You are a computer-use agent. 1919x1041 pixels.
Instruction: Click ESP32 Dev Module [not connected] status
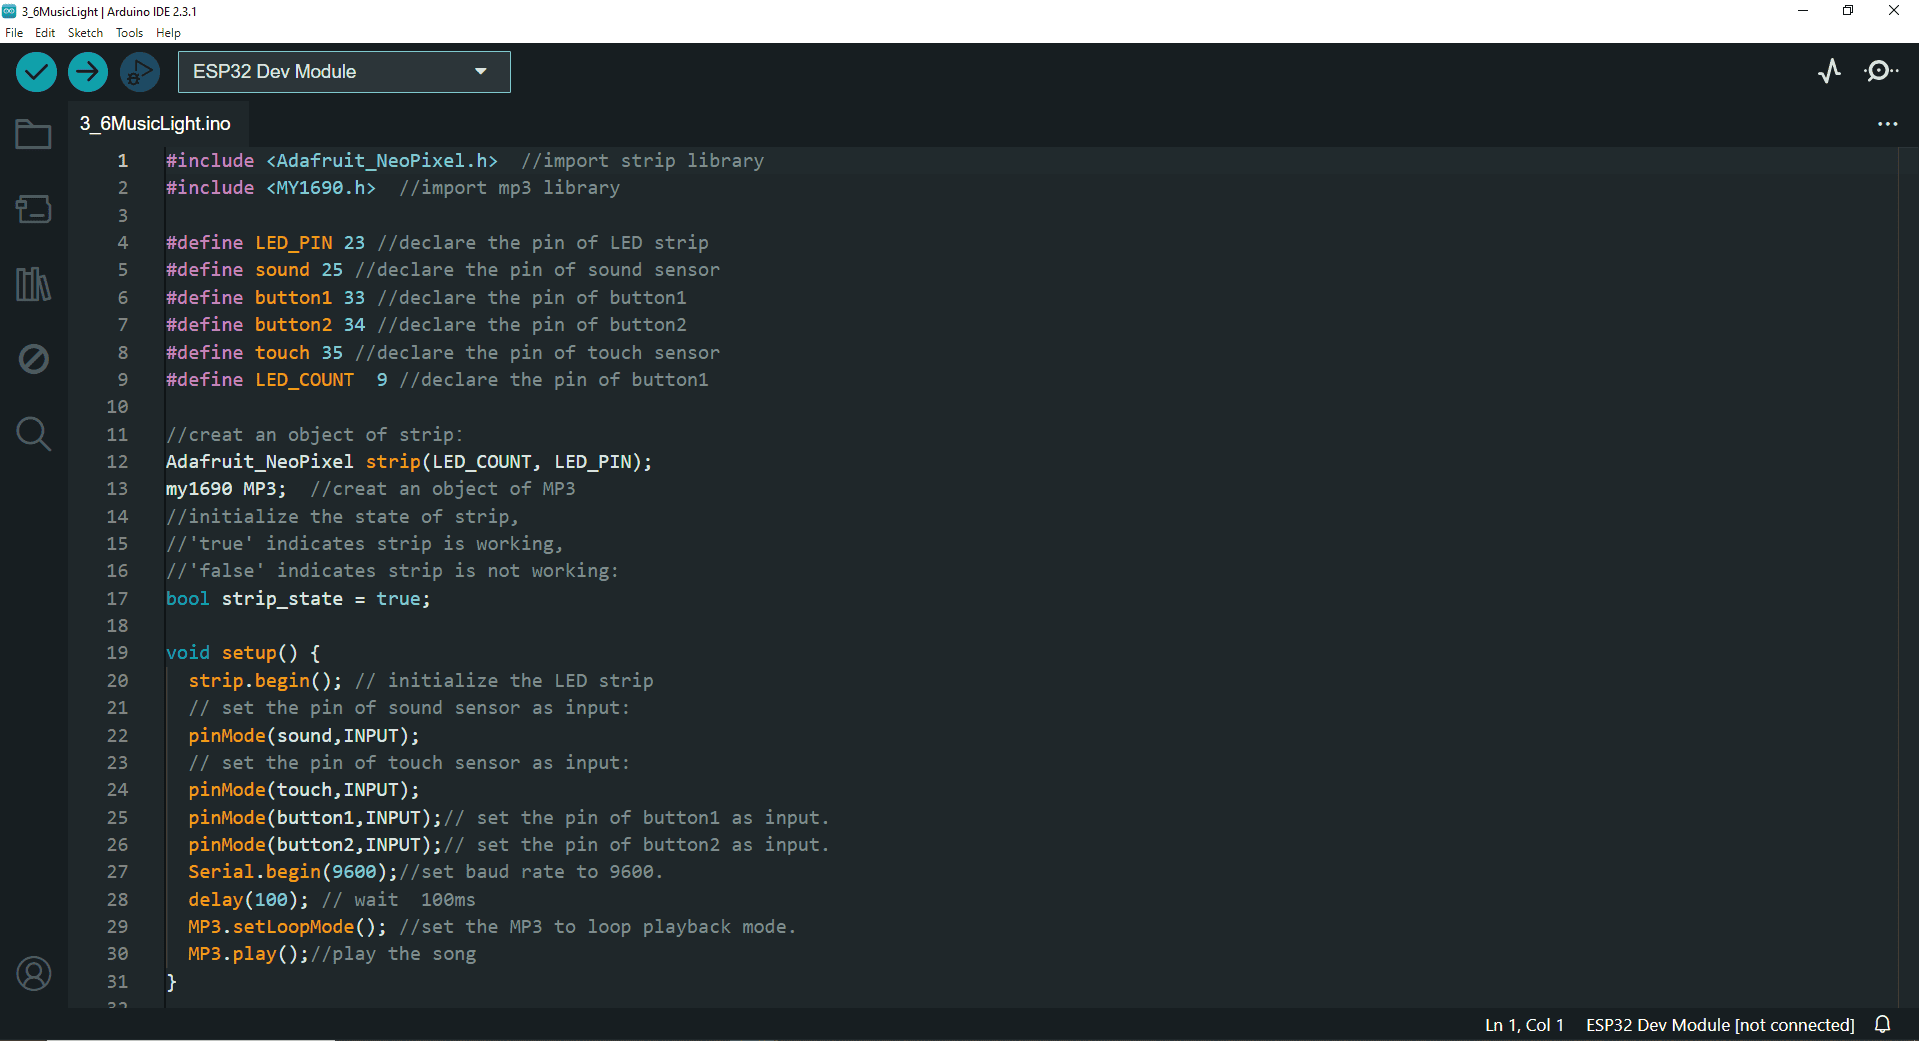[x=1720, y=1025]
